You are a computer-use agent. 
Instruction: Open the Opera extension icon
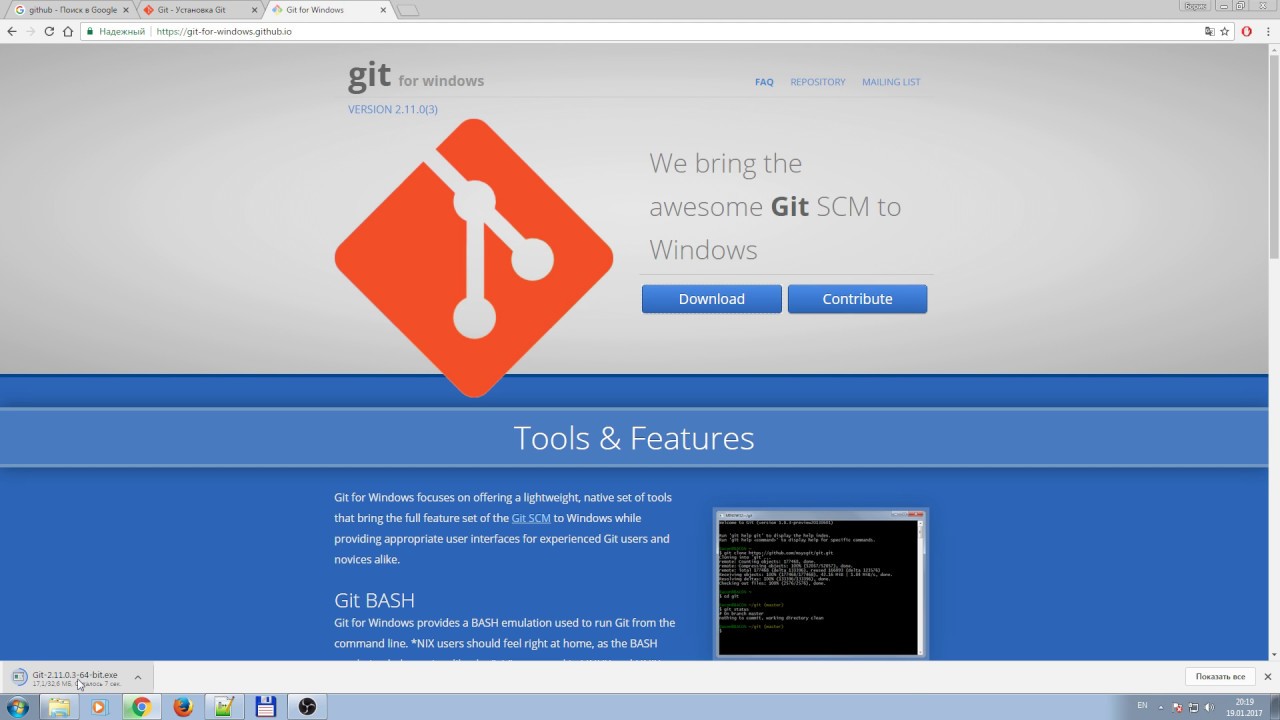(x=1246, y=31)
